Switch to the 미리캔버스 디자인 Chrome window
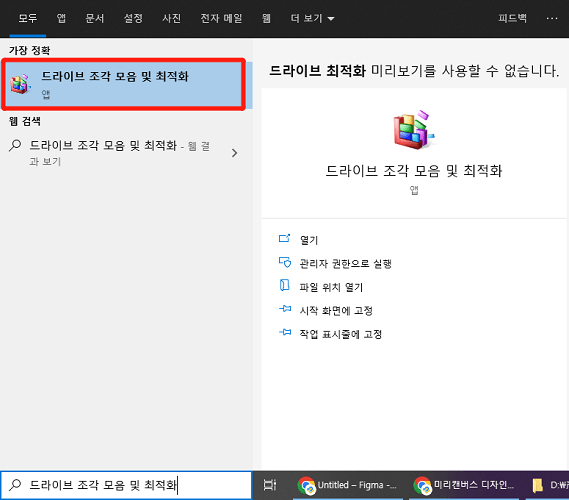 click(x=464, y=485)
